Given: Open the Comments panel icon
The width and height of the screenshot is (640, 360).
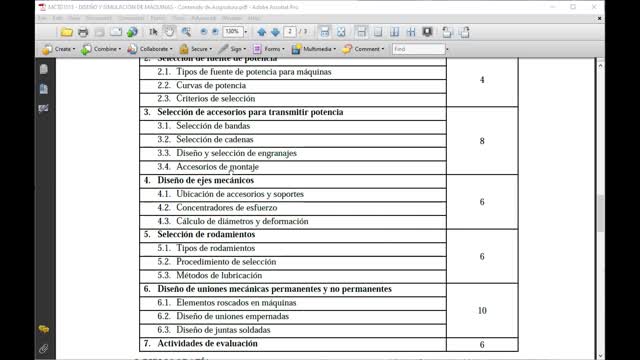Looking at the screenshot, I should click(44, 329).
